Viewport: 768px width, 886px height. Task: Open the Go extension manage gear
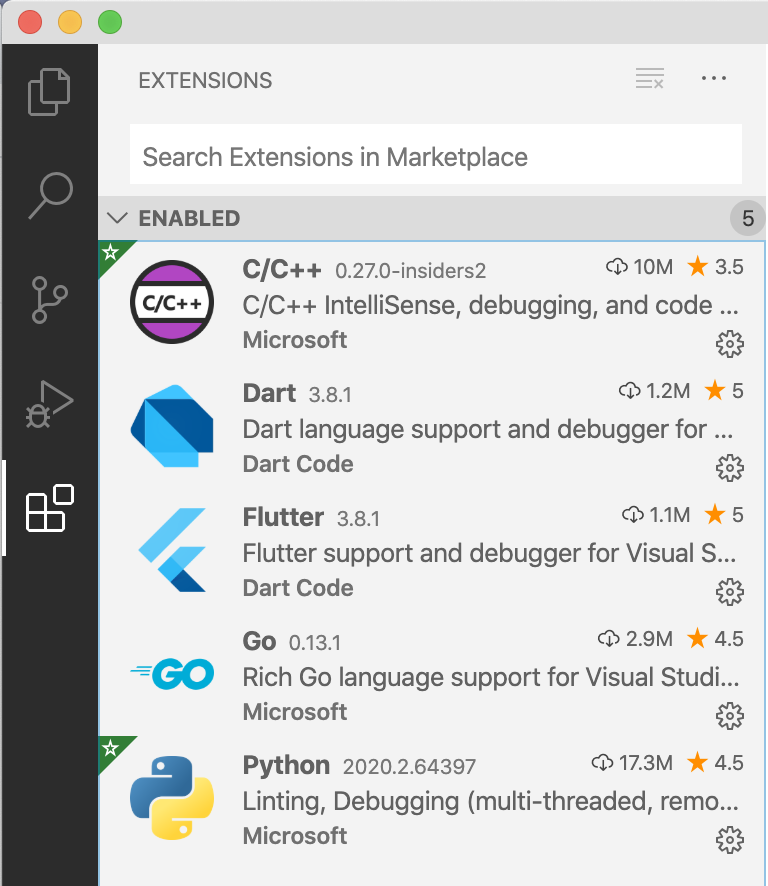[730, 716]
